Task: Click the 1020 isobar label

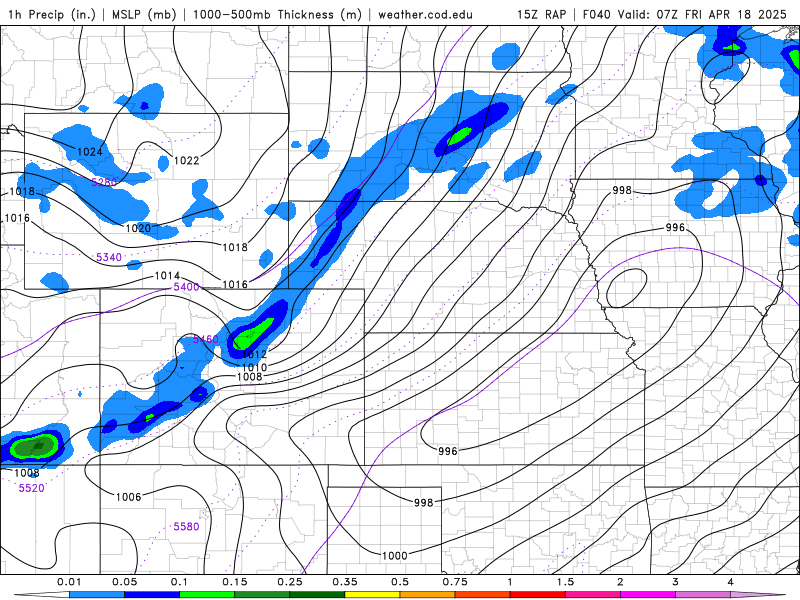Action: click(138, 228)
